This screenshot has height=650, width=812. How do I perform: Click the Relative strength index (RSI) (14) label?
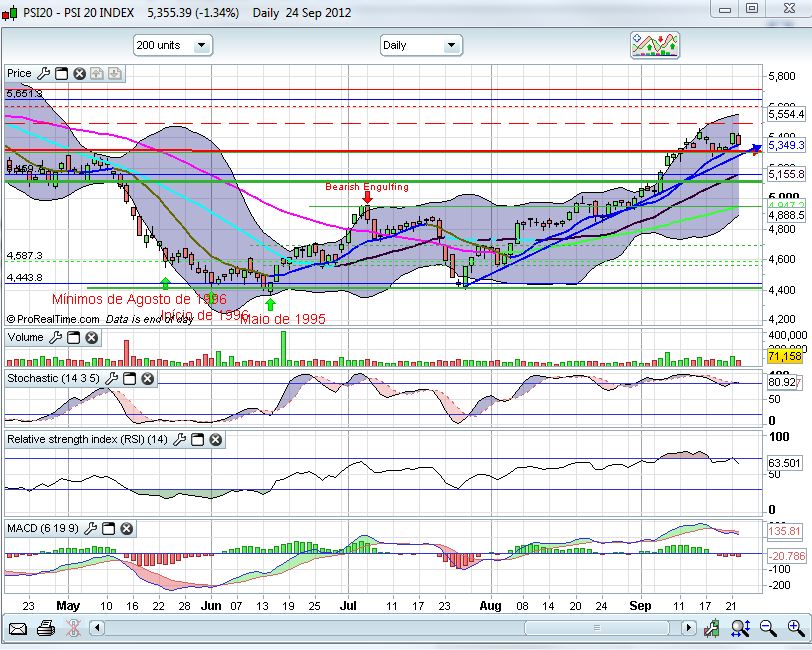point(87,440)
